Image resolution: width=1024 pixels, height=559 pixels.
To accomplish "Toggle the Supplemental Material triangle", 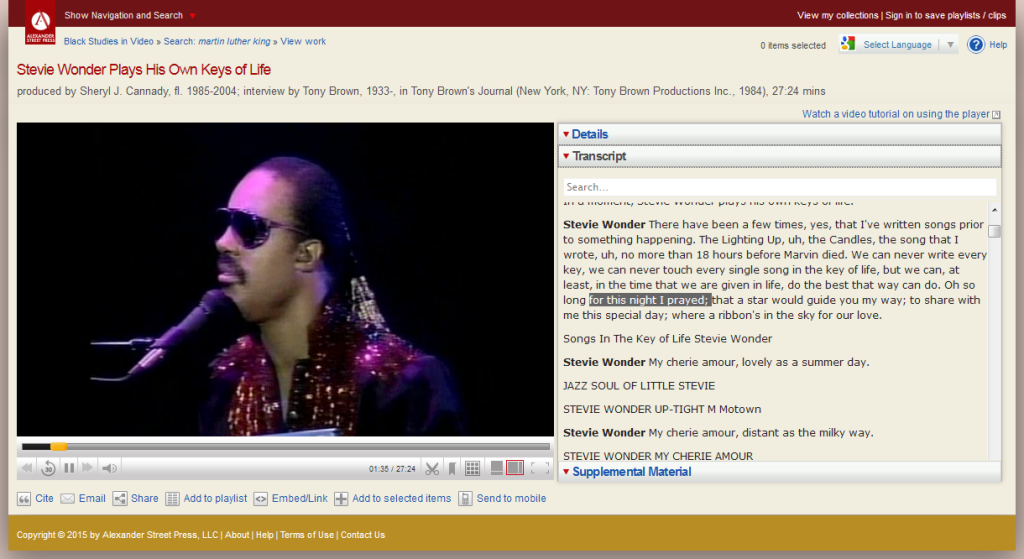I will point(566,471).
